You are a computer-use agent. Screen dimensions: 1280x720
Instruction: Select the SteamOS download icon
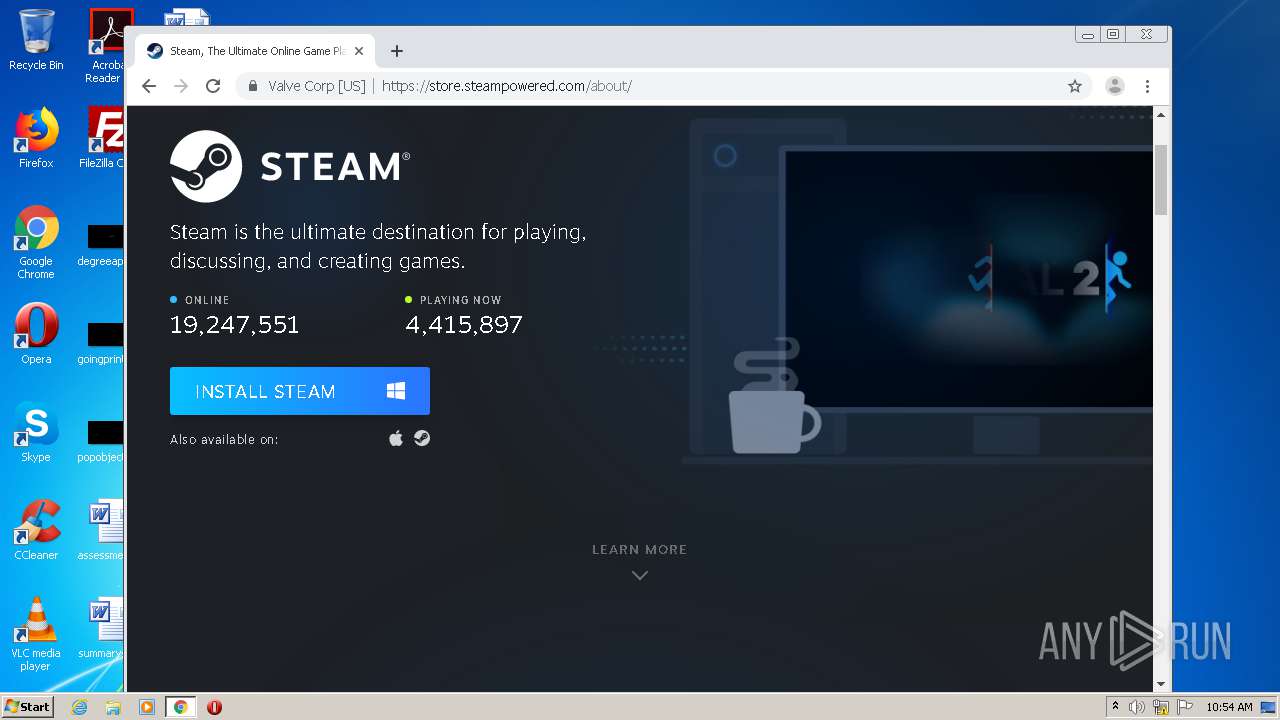click(422, 438)
